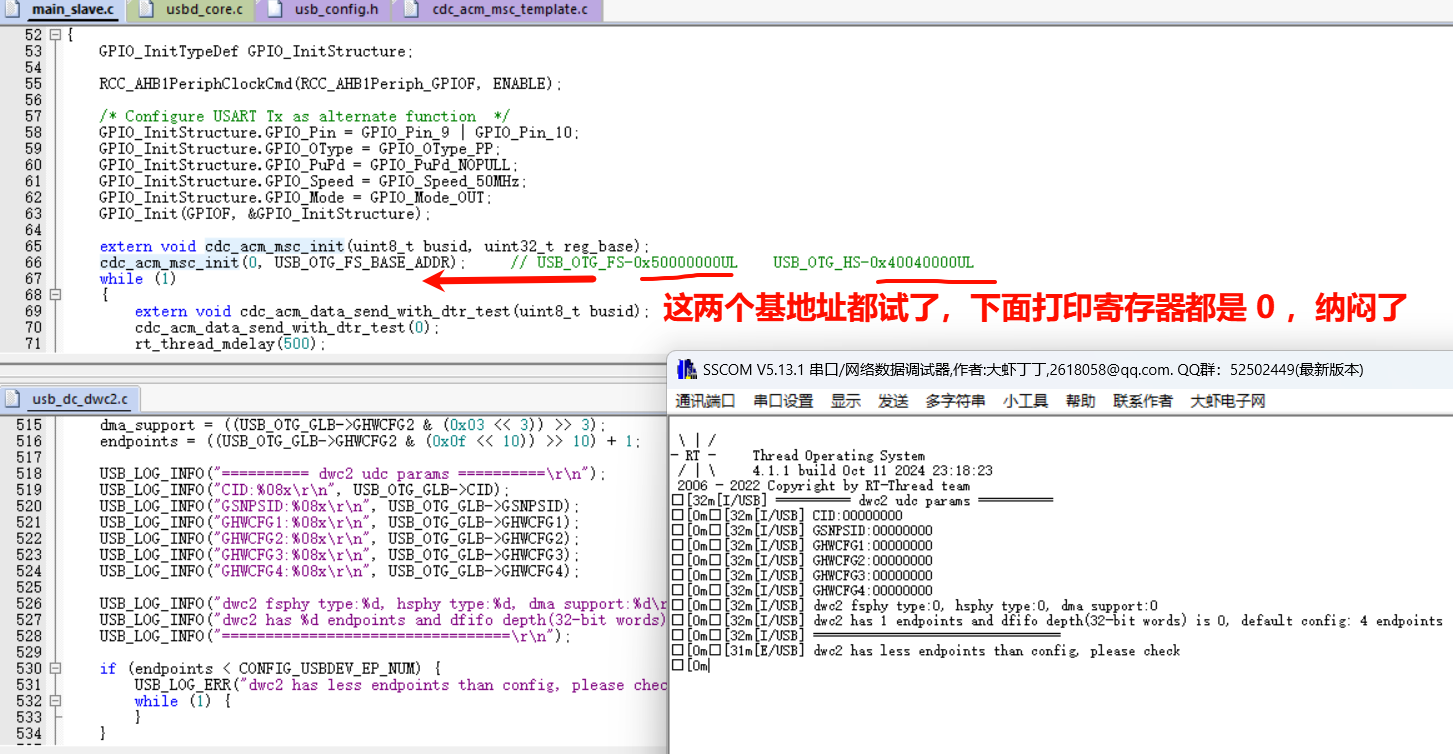1453x754 pixels.
Task: Collapse the while loop block at line 68
Action: [x=55, y=295]
